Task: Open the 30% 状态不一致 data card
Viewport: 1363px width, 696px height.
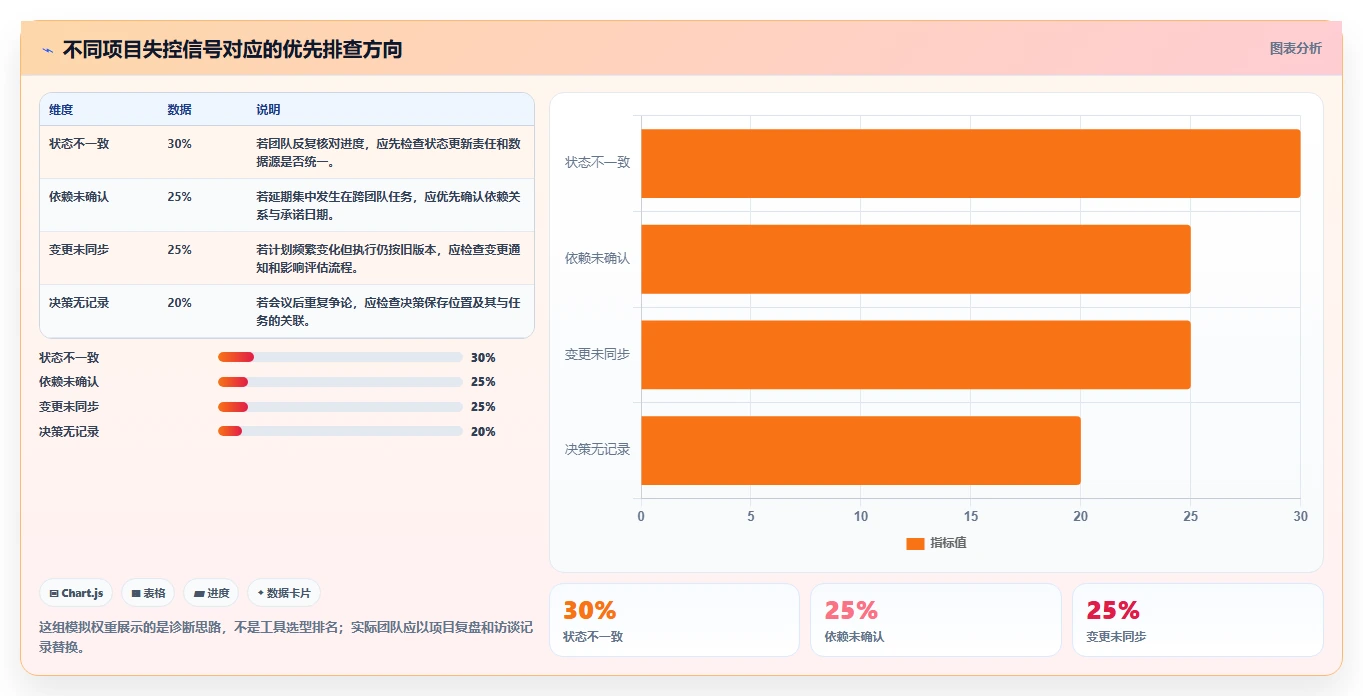Action: coord(674,620)
